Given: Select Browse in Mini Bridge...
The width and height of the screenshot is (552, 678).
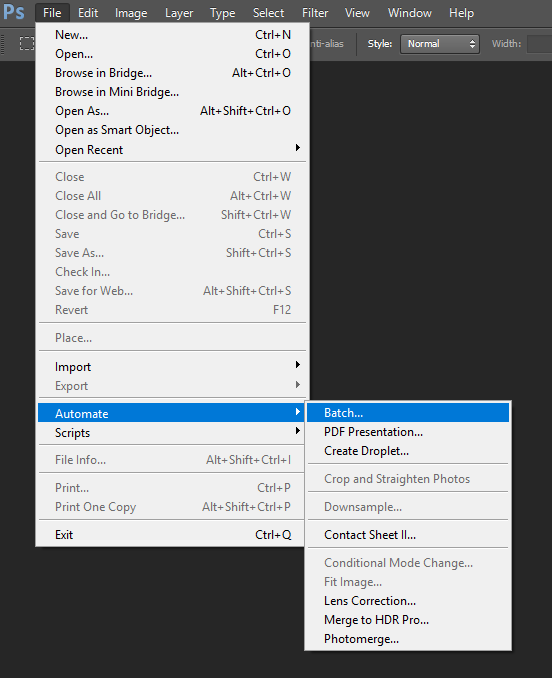Looking at the screenshot, I should (172, 92).
